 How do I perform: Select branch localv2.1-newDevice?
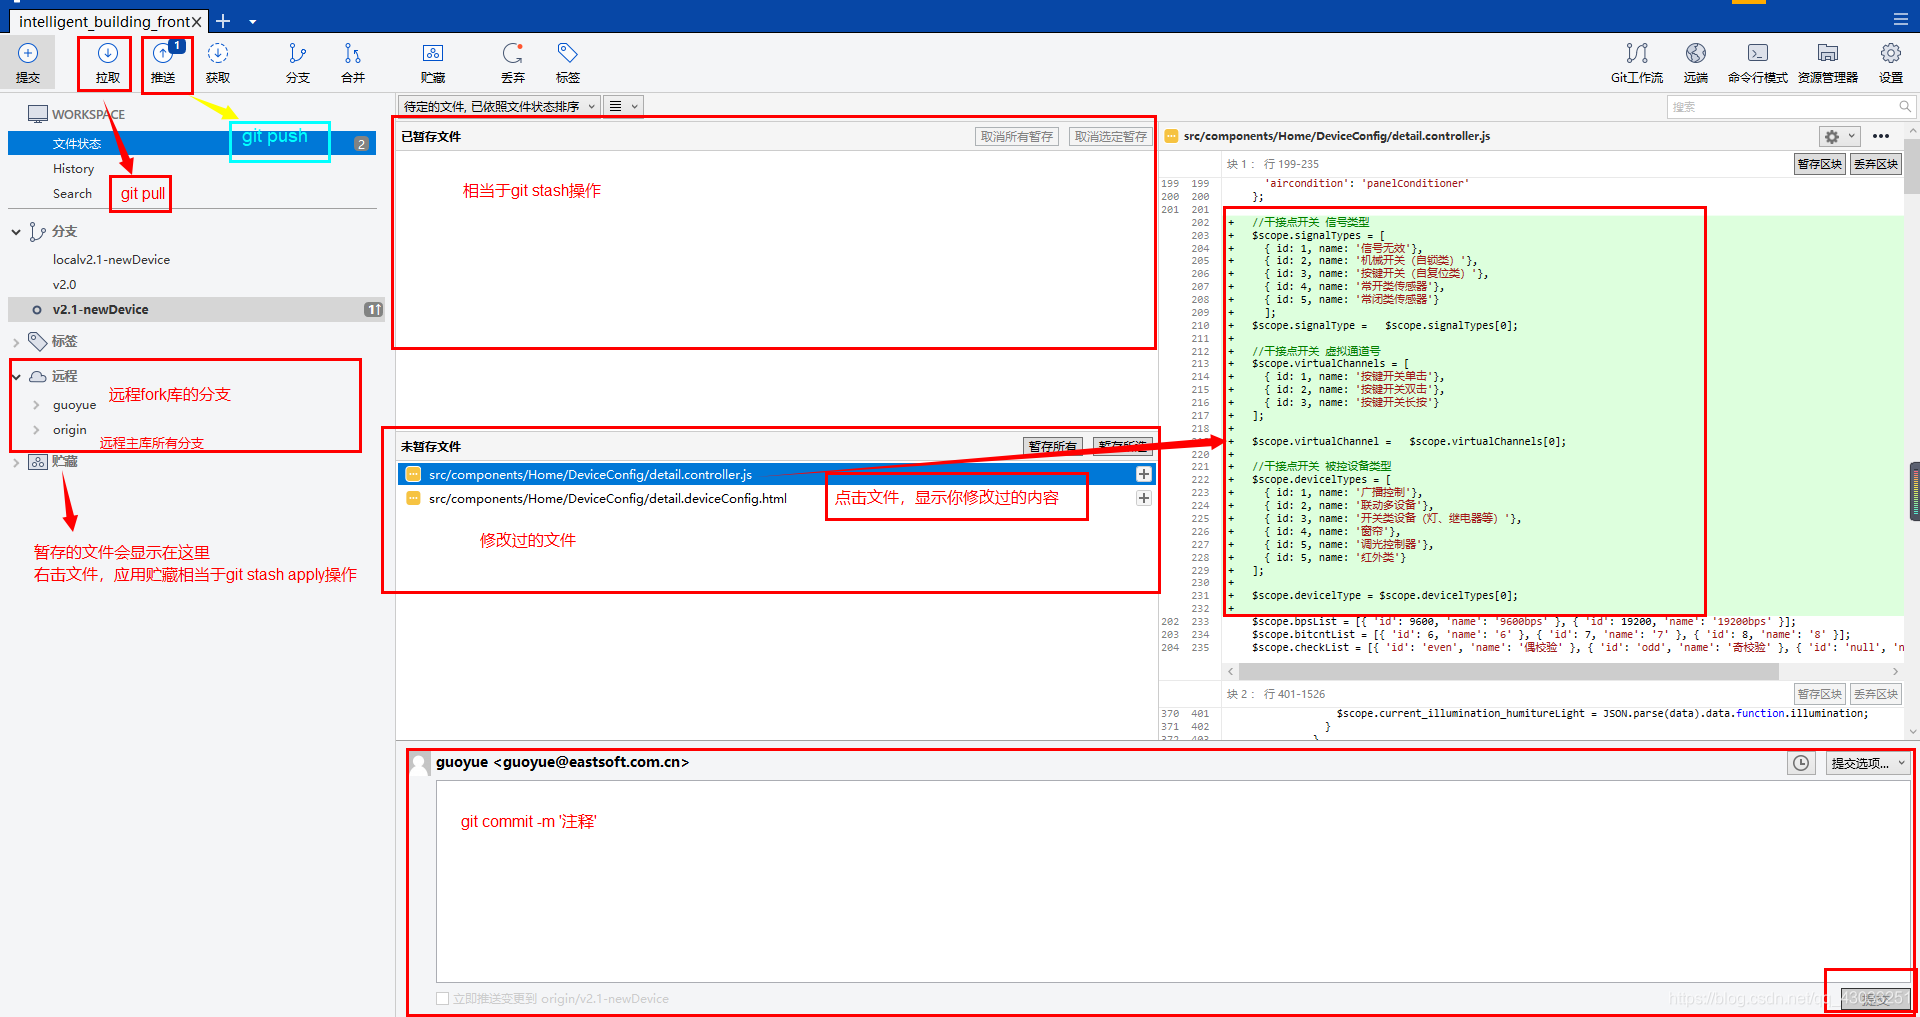(x=111, y=260)
